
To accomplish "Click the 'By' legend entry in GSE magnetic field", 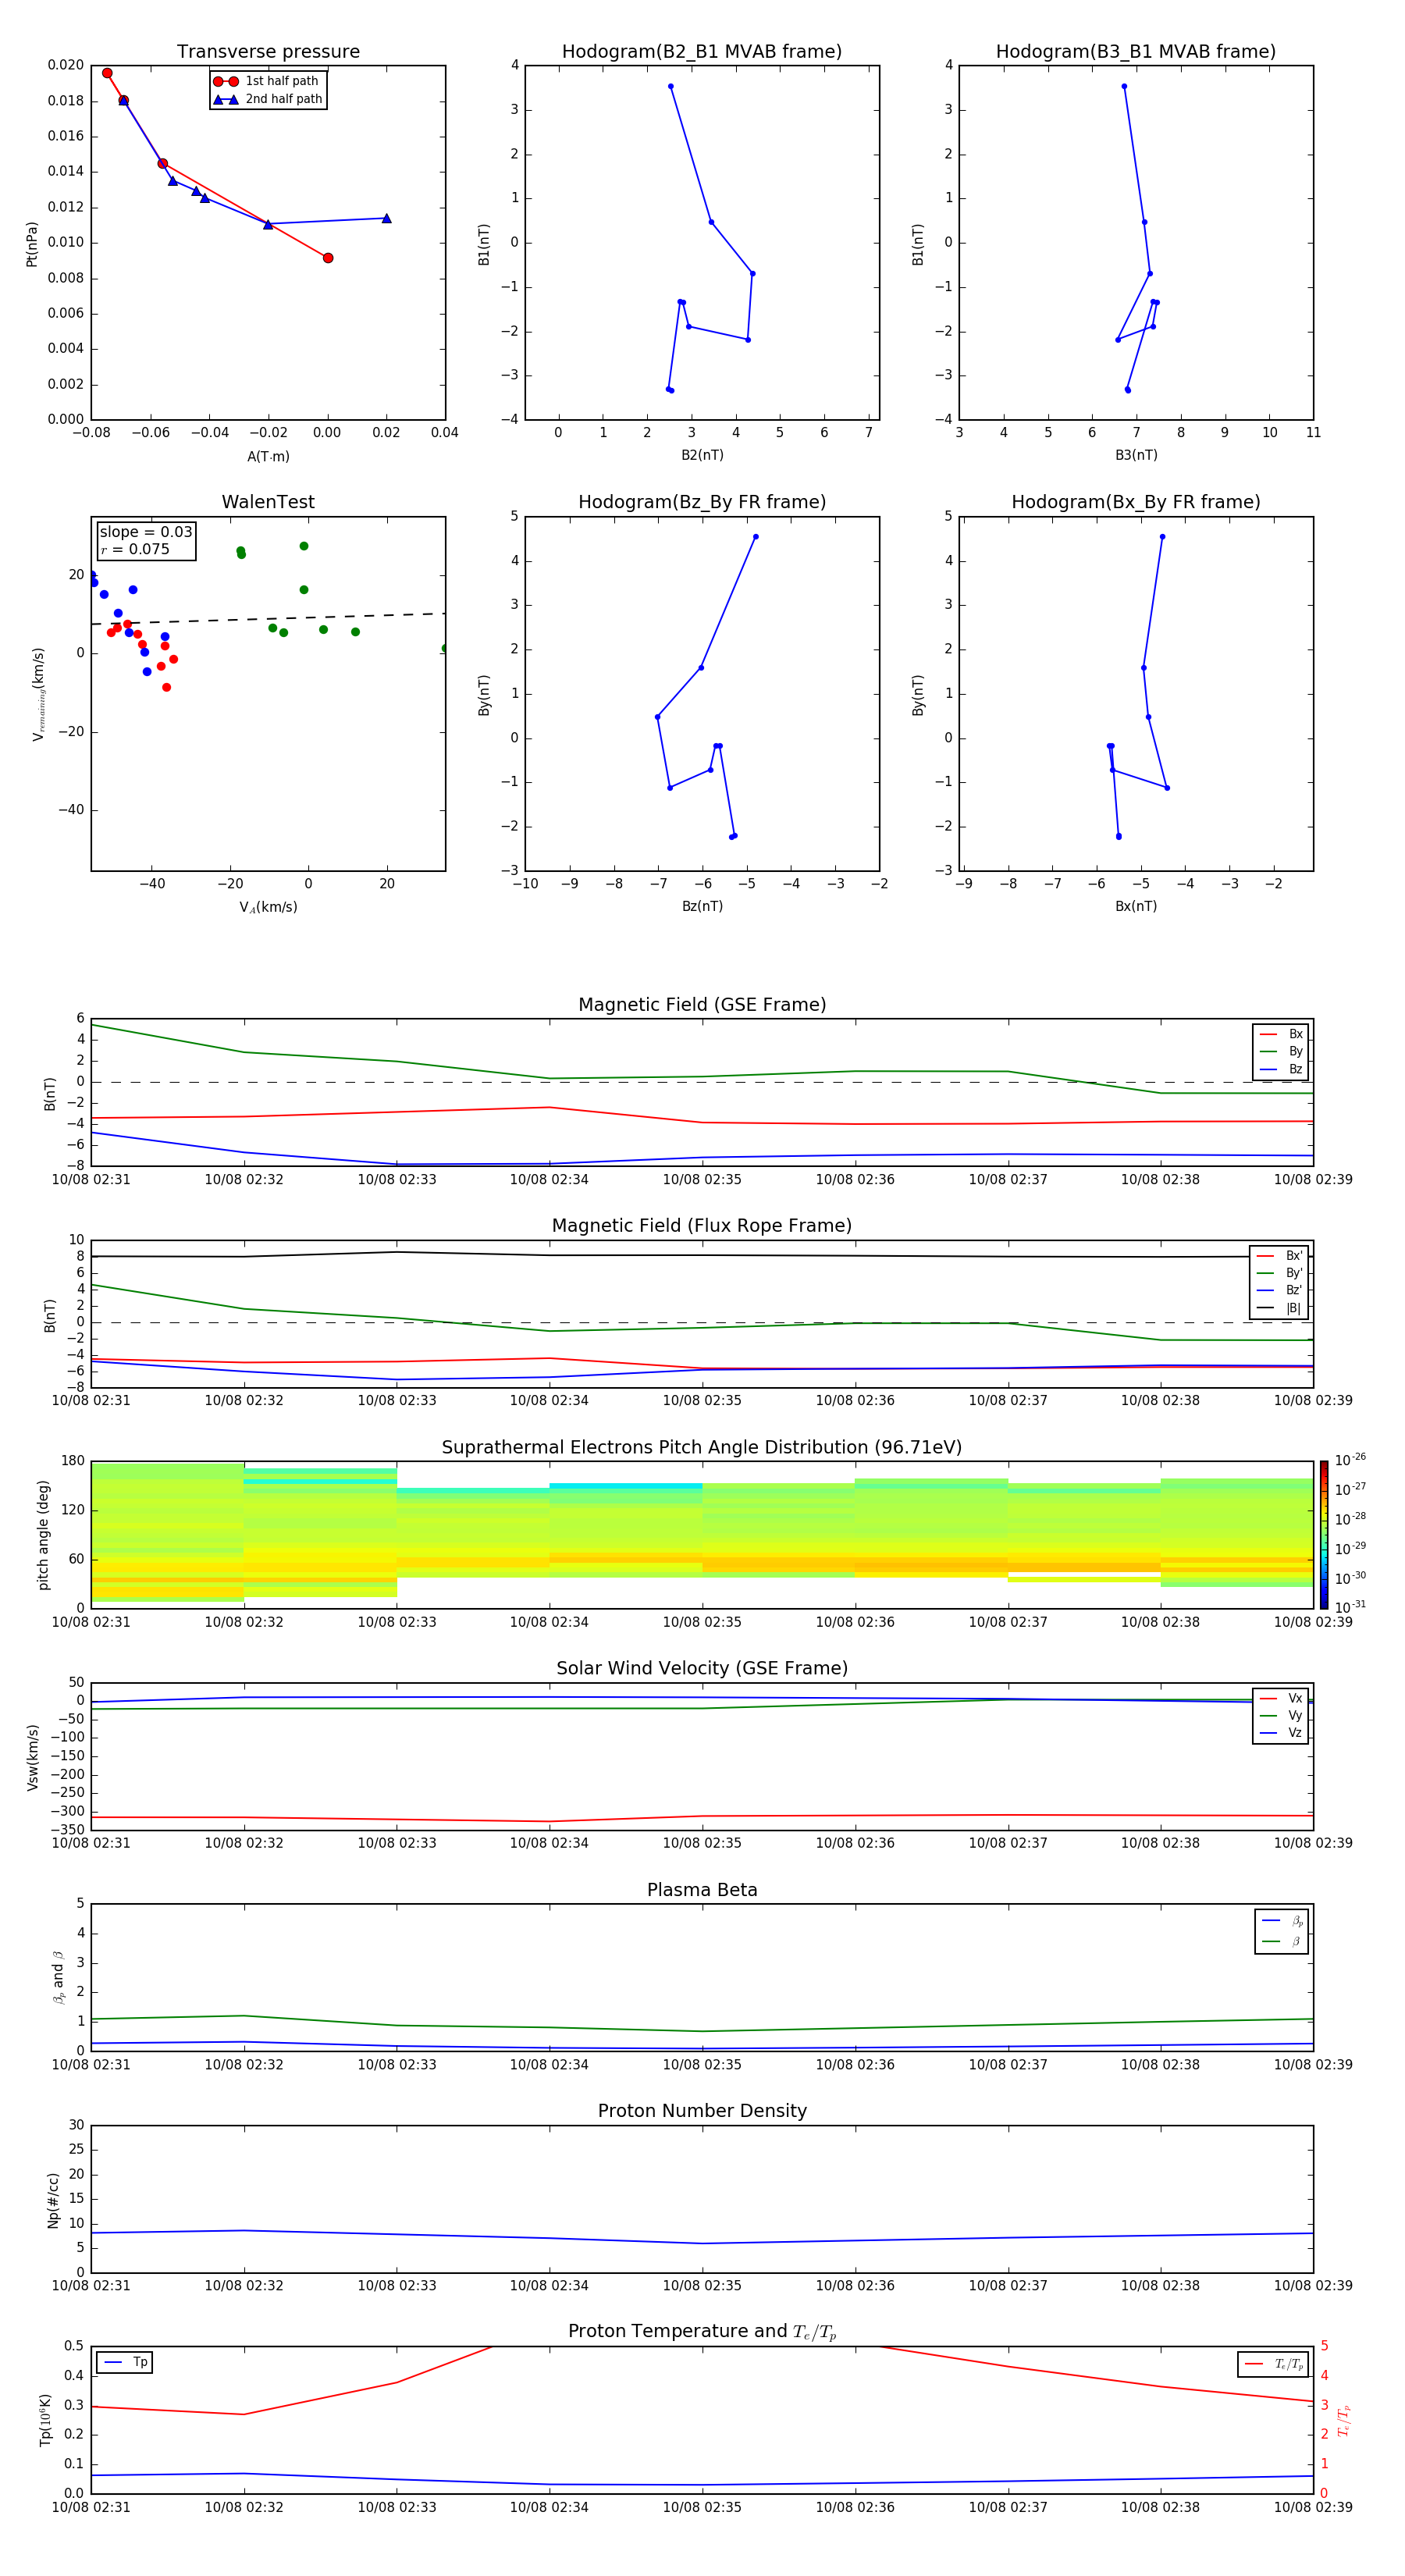I will point(1281,1051).
